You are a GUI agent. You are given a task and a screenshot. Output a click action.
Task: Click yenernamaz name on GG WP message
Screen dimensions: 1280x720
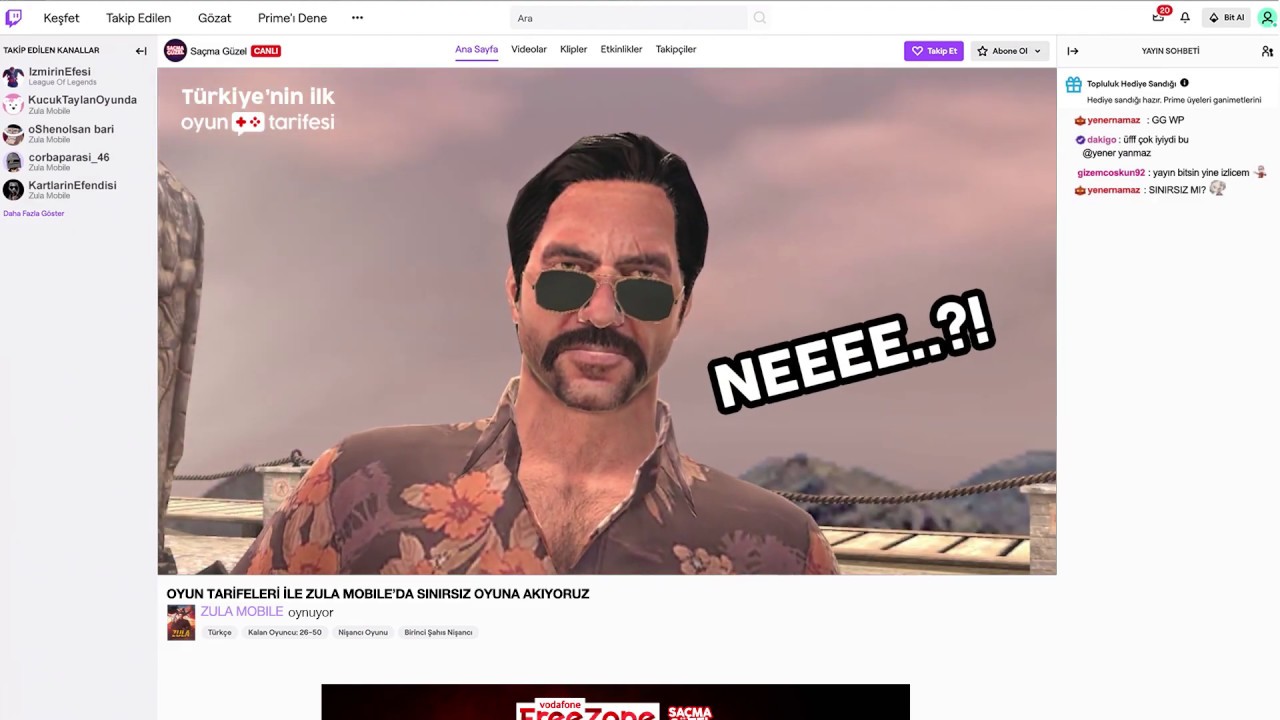coord(1113,120)
